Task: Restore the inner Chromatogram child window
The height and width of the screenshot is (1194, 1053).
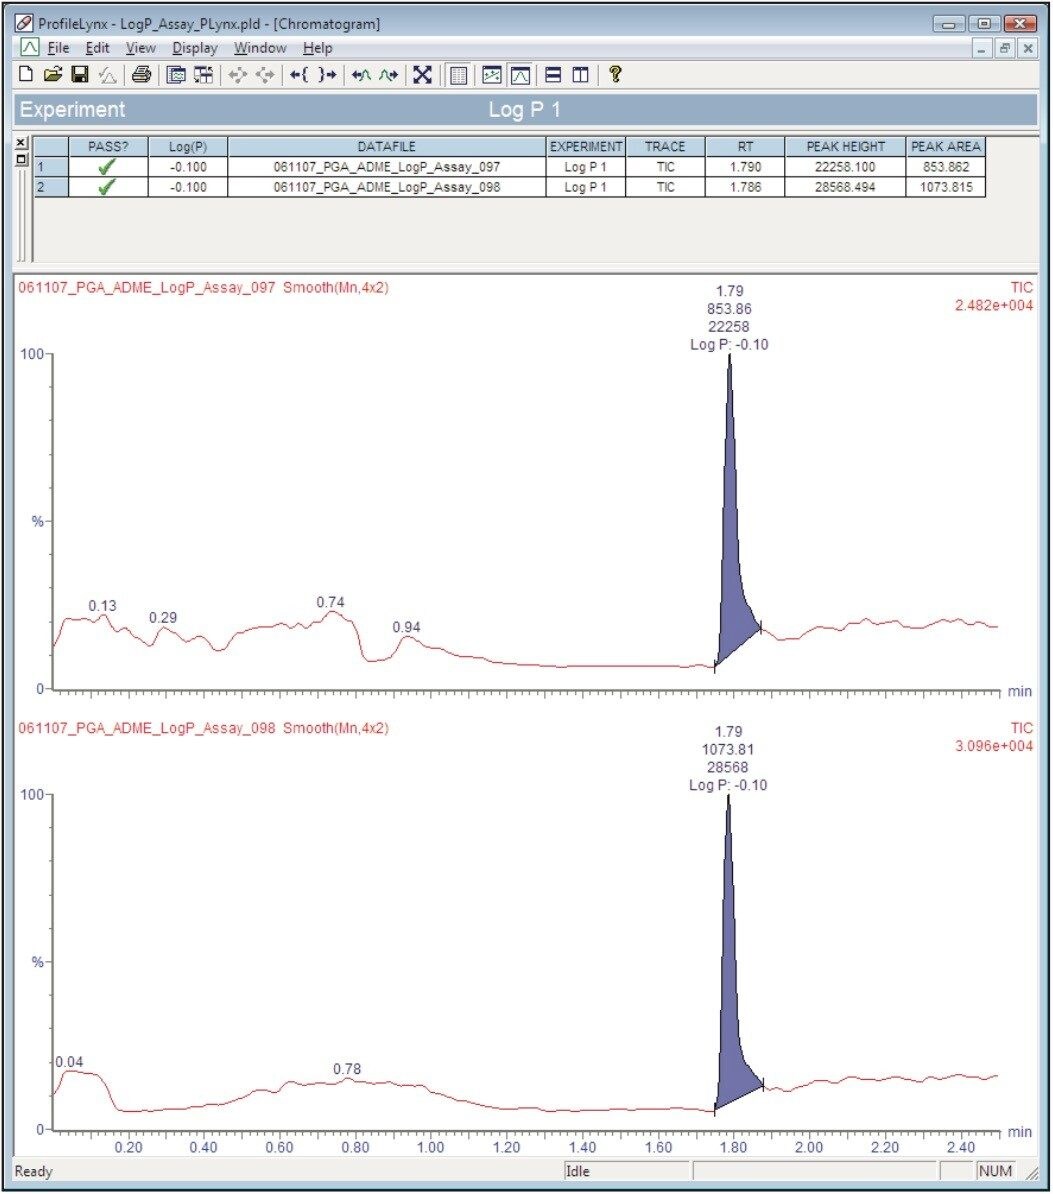Action: pos(1005,48)
